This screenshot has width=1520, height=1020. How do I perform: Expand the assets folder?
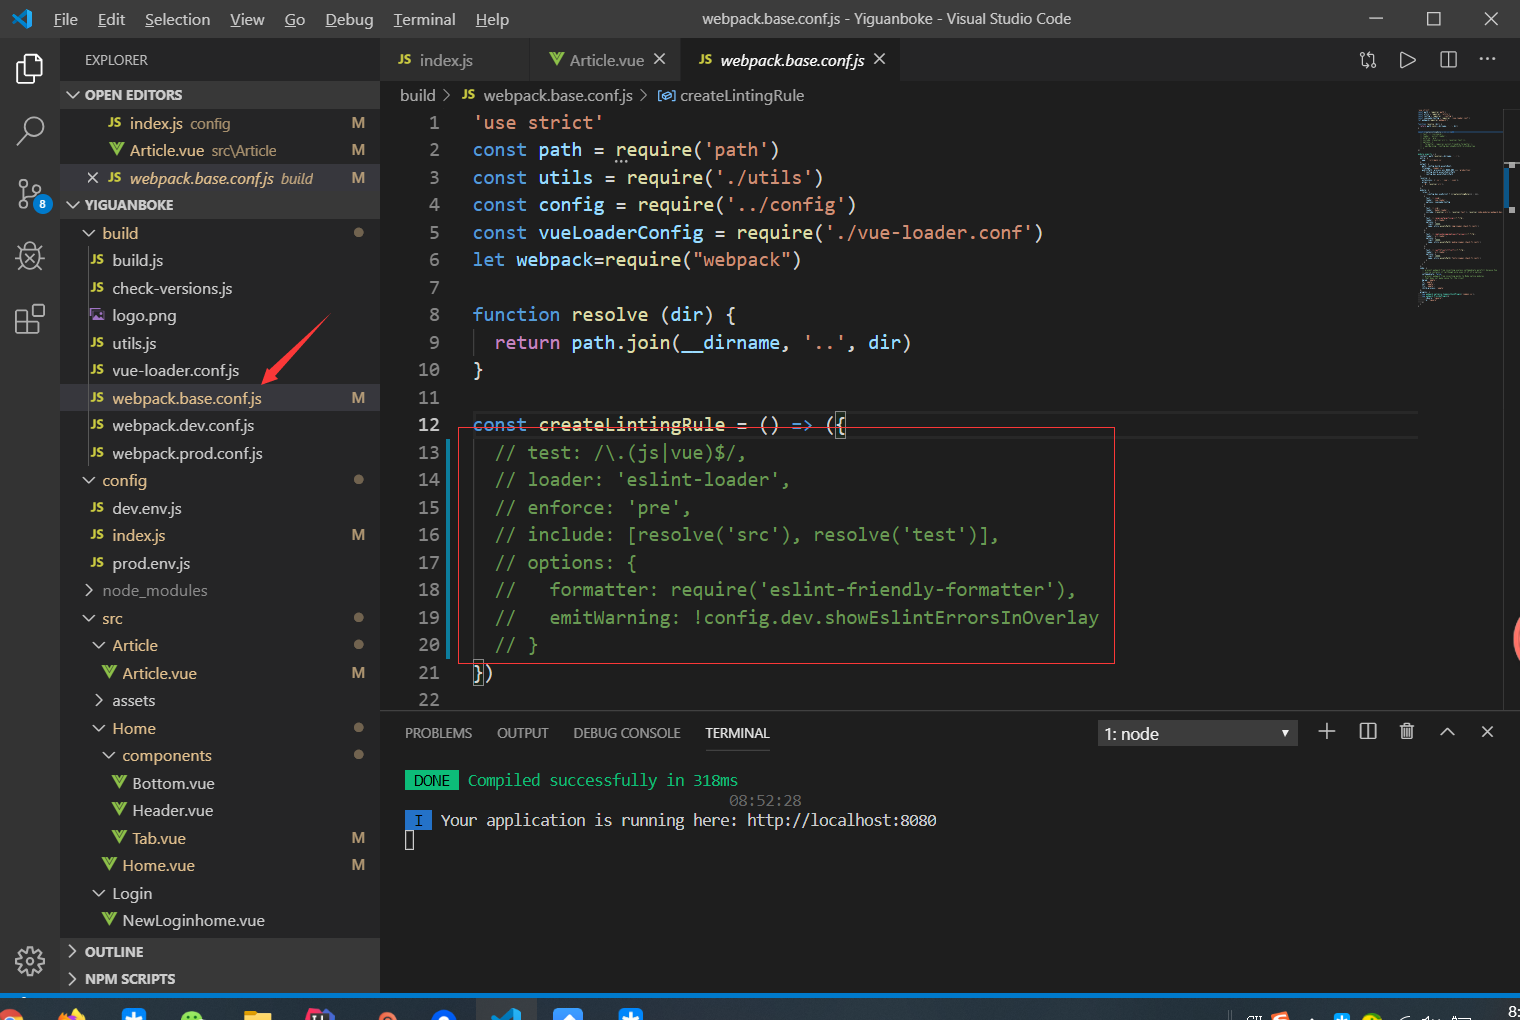point(220,701)
